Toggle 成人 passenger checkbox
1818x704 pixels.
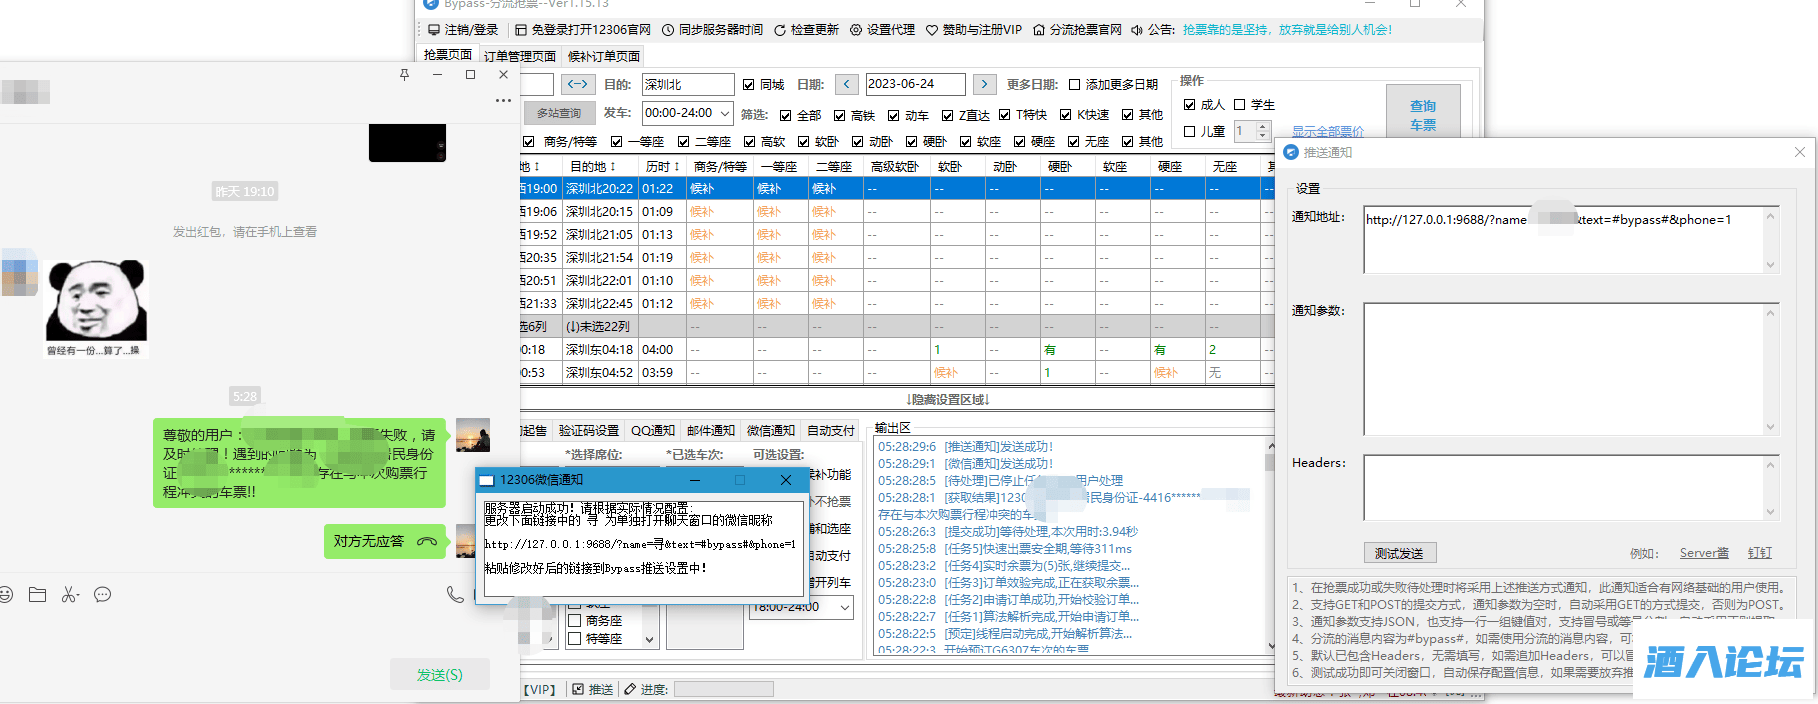[x=1189, y=105]
